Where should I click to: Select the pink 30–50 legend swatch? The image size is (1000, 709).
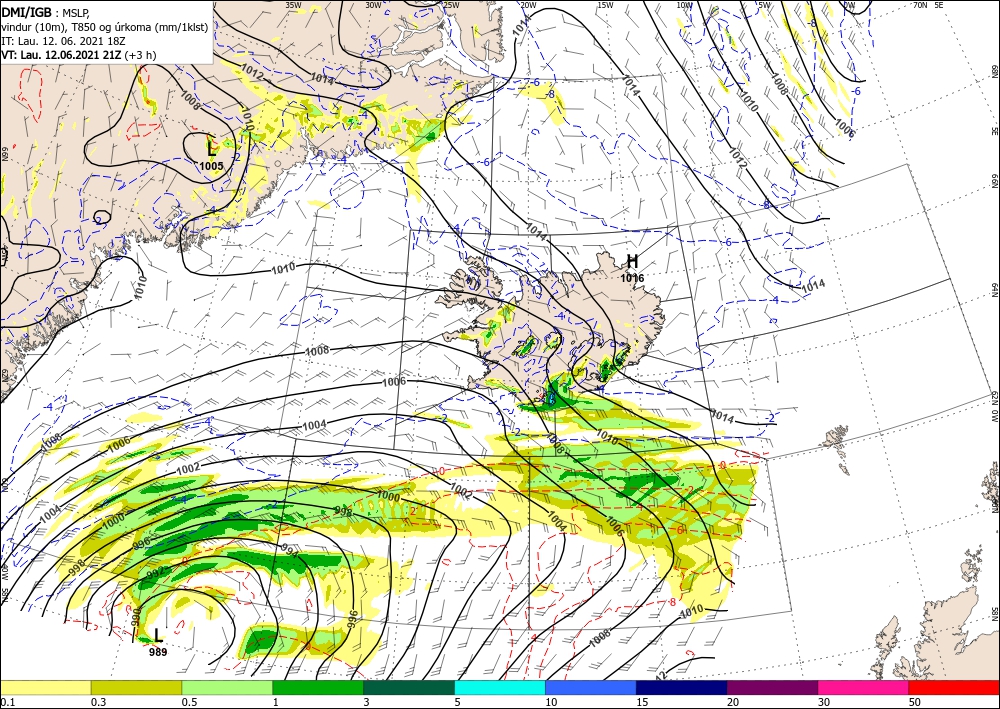point(864,687)
